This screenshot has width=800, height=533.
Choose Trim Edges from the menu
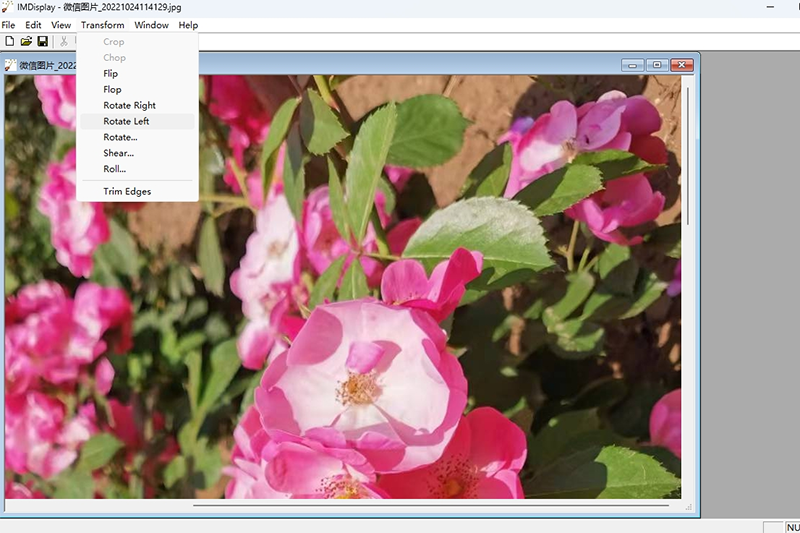tap(127, 192)
